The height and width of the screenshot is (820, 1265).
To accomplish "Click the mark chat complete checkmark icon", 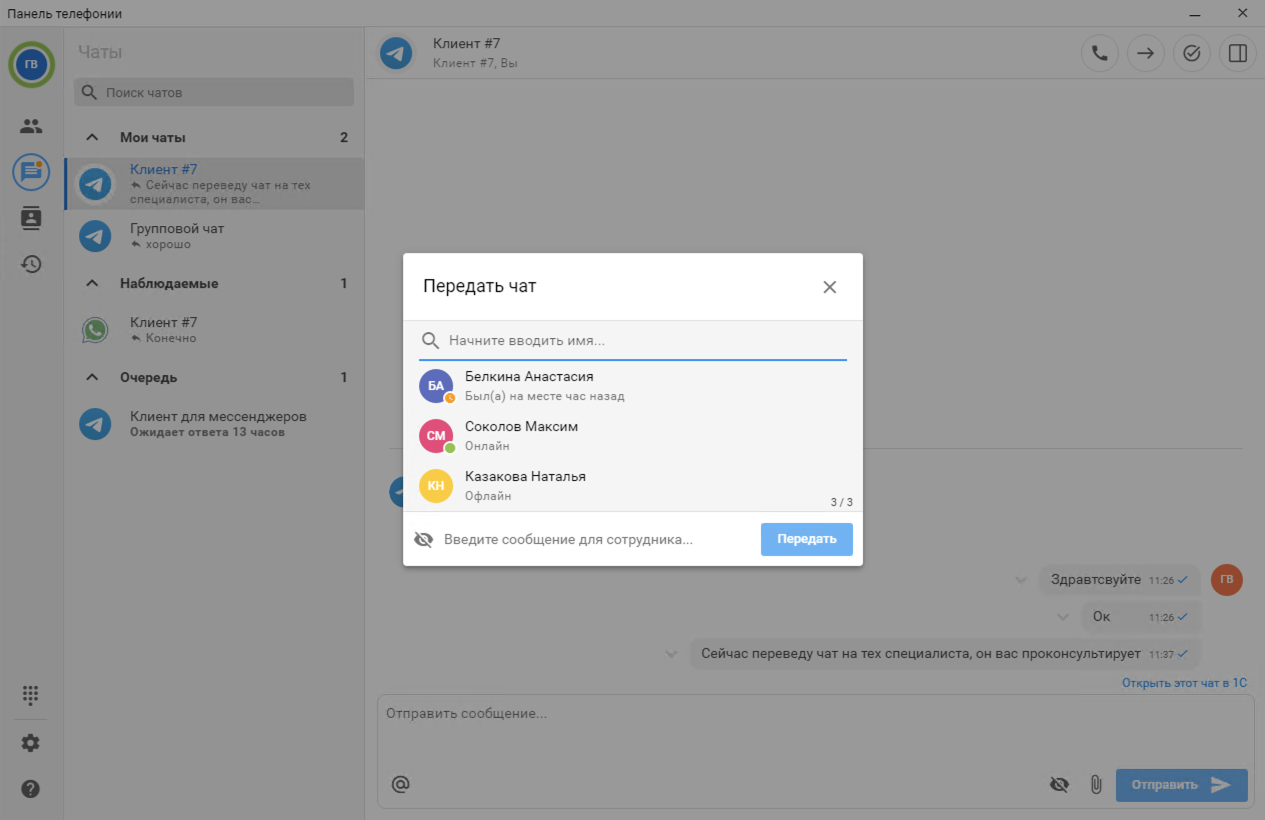I will 1191,54.
